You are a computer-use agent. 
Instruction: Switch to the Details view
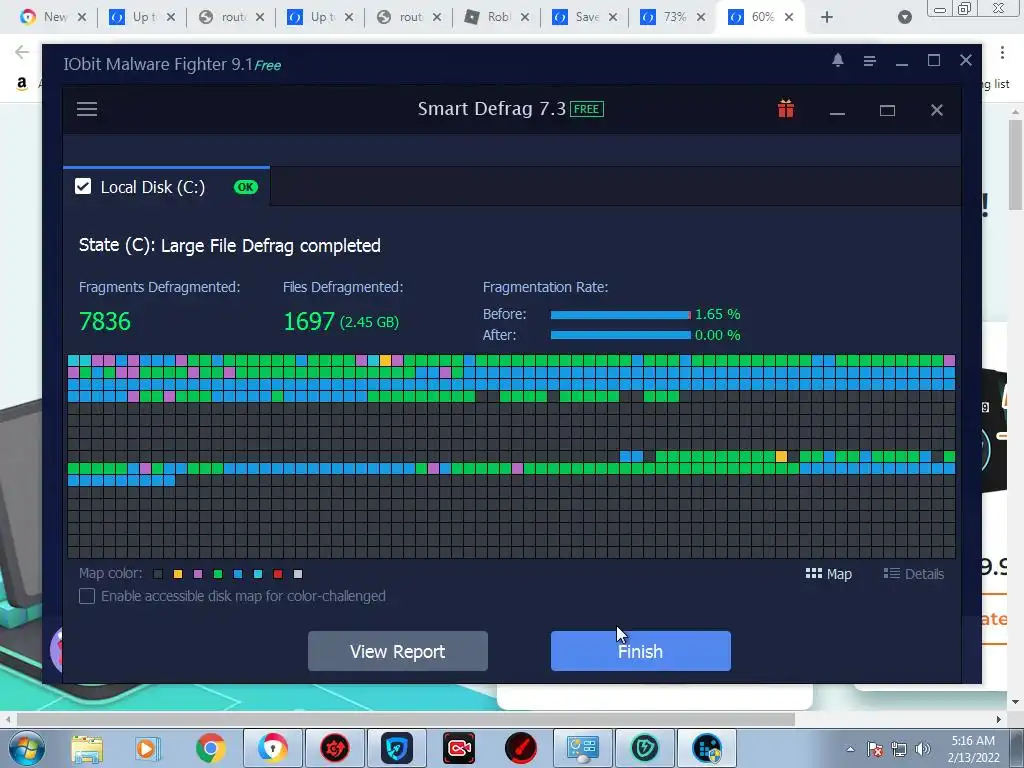[914, 574]
